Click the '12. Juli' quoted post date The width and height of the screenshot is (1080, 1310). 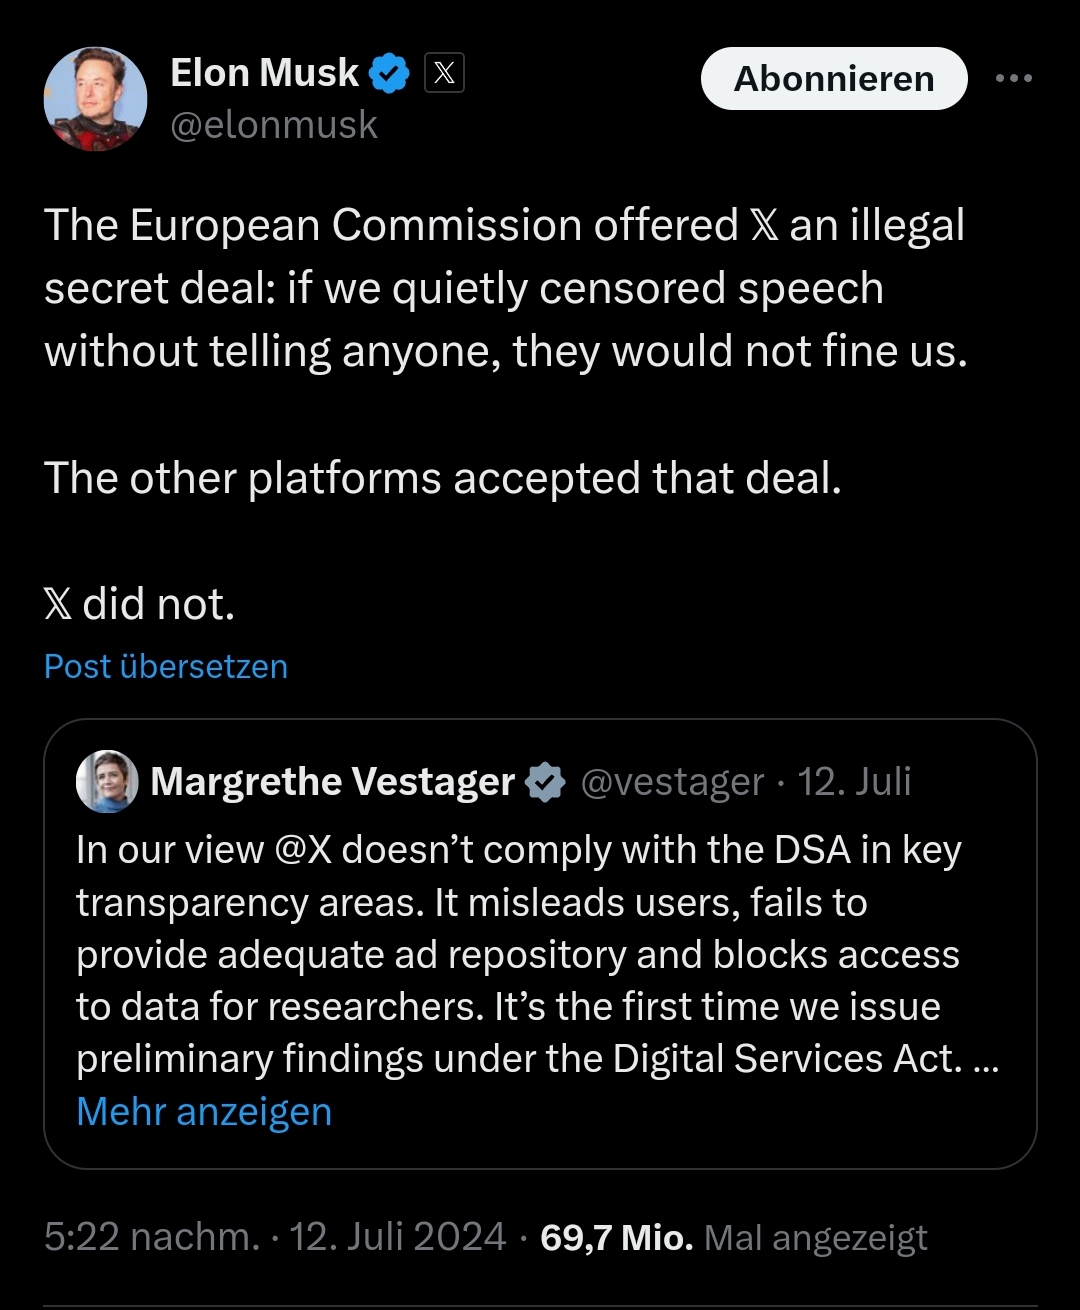(854, 782)
